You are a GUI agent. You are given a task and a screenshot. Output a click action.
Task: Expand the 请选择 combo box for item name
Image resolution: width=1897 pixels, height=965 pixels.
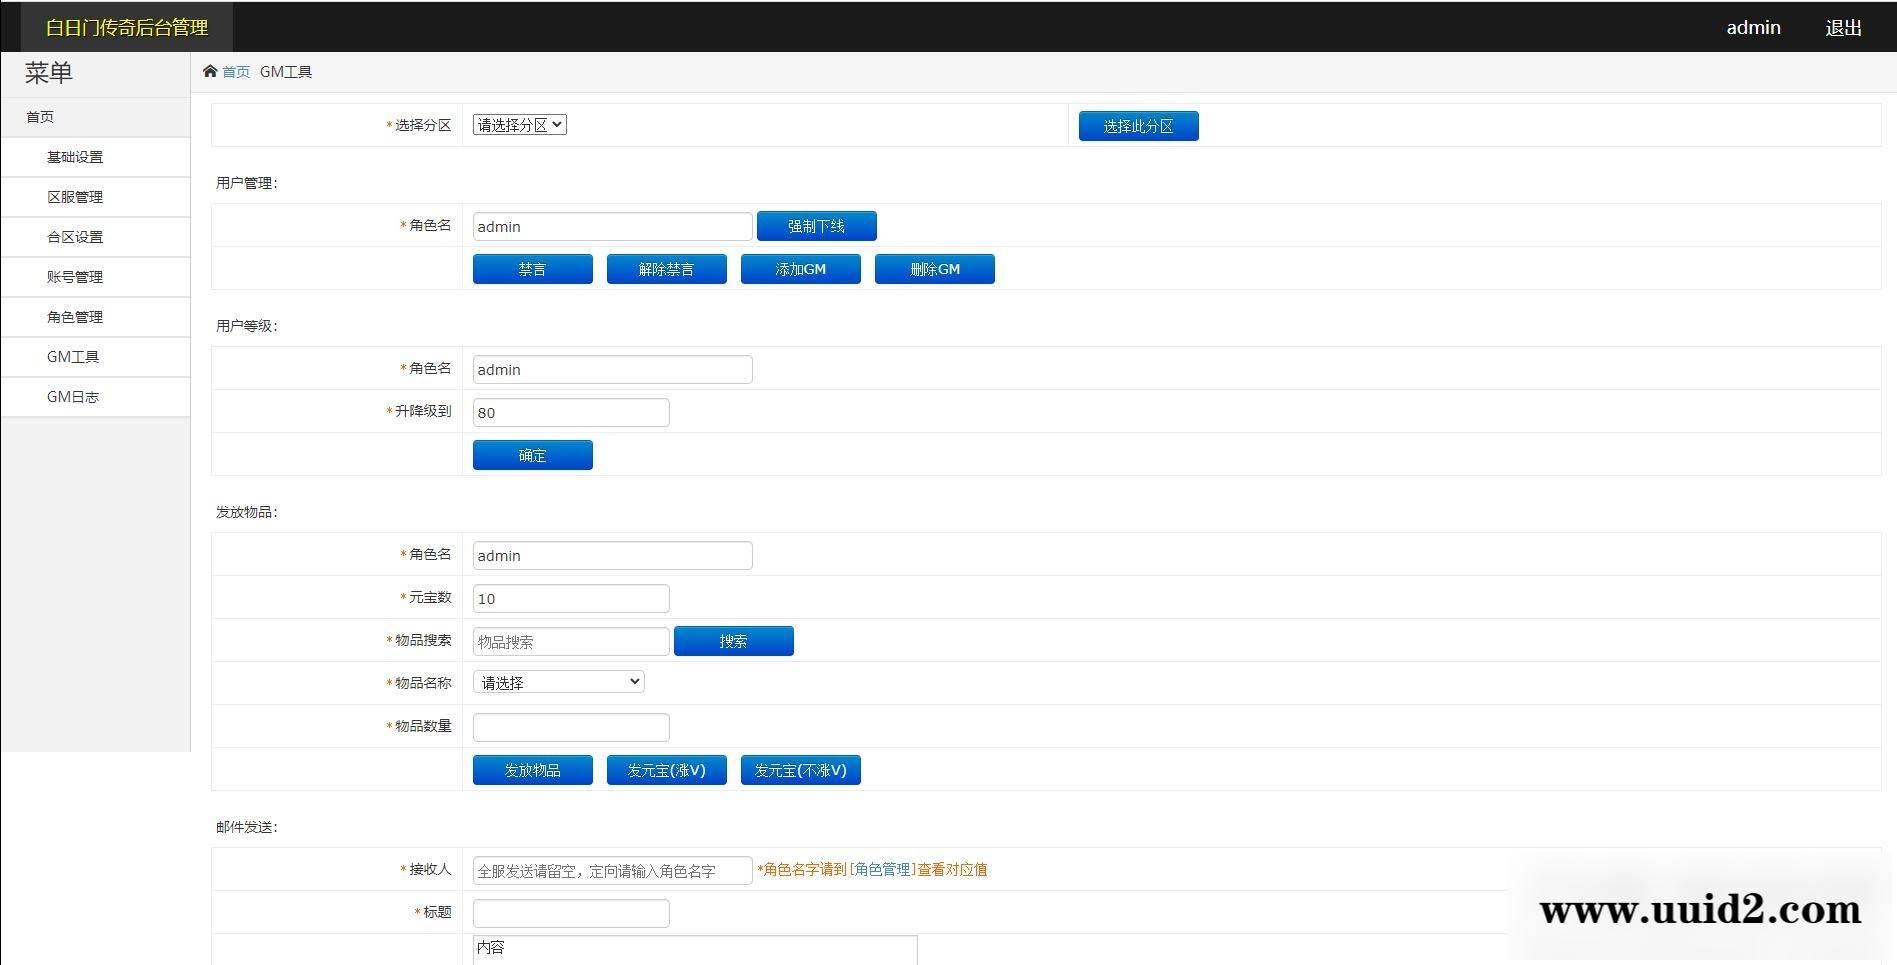pos(558,681)
